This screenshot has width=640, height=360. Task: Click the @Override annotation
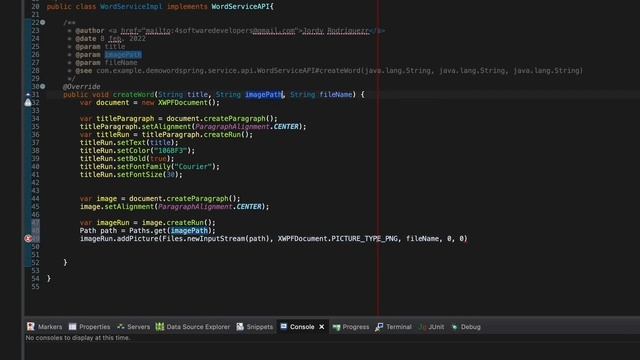pyautogui.click(x=82, y=87)
